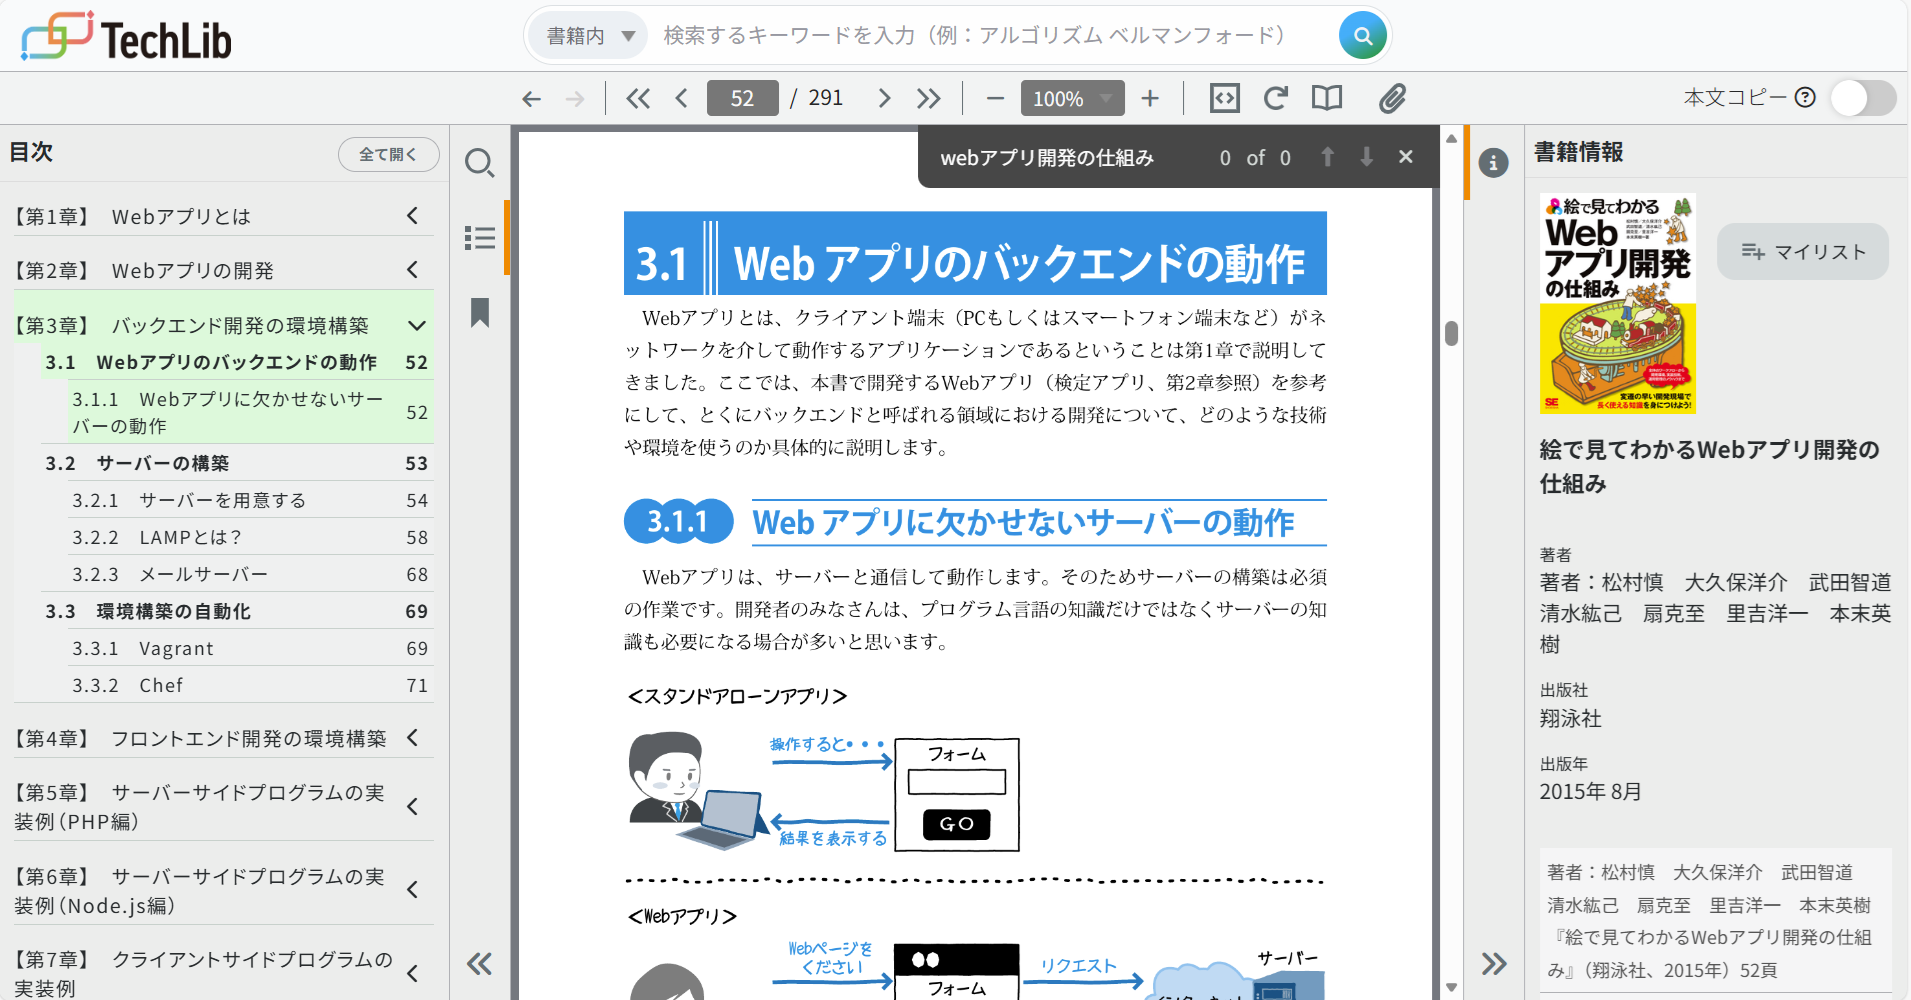The width and height of the screenshot is (1911, 1000).
Task: Open the book information icon
Action: 1493,163
